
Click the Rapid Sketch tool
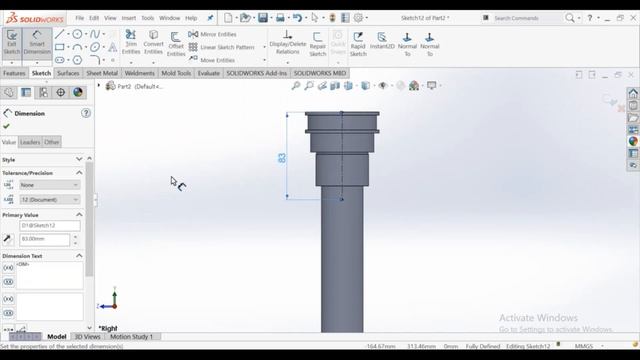pos(358,44)
